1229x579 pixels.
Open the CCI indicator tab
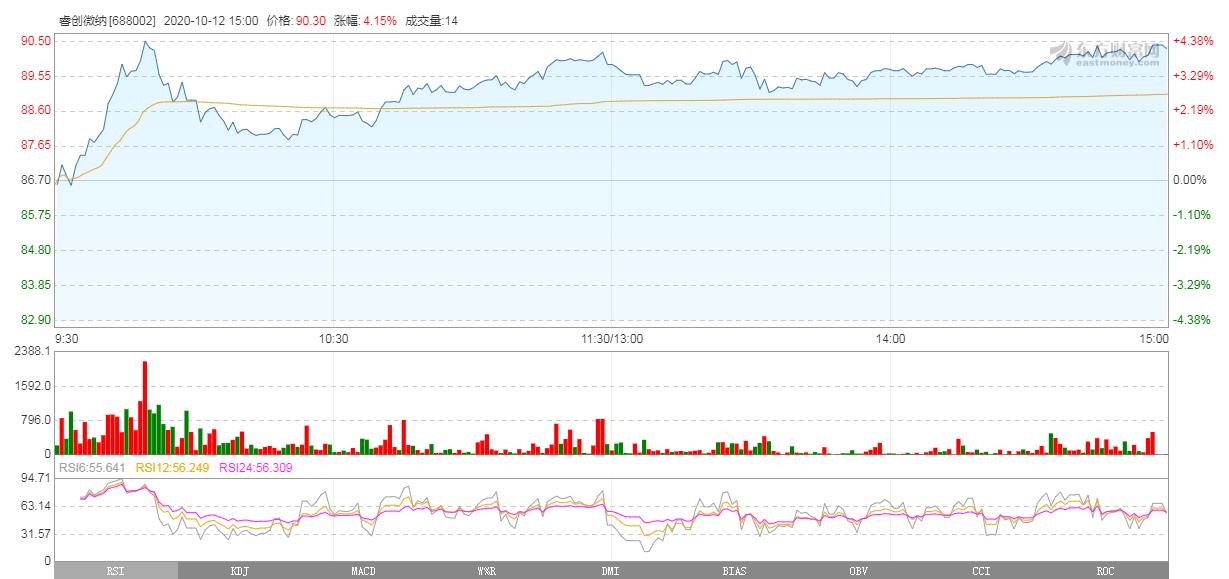coord(981,571)
